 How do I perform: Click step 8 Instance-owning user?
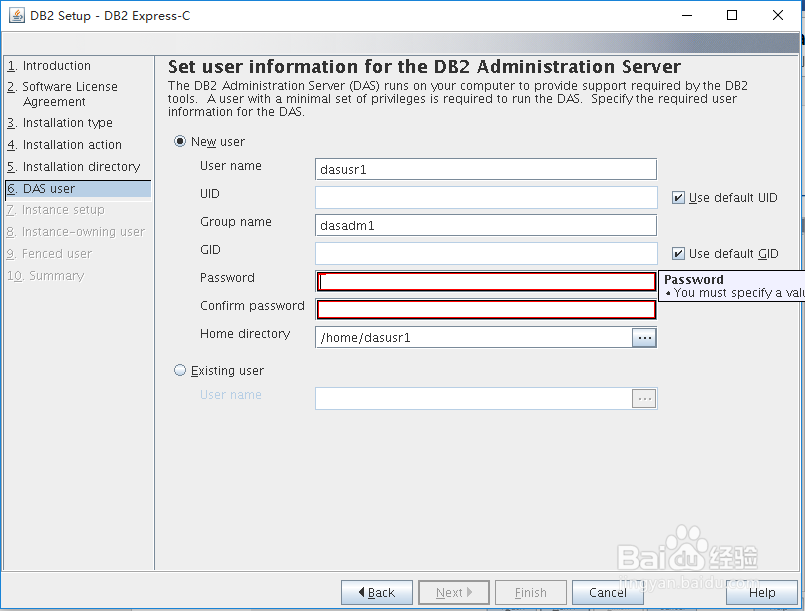[x=75, y=232]
